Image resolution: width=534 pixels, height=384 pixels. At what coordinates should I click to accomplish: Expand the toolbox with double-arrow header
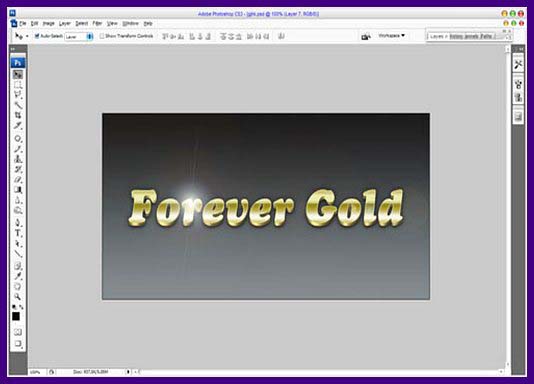[x=13, y=49]
